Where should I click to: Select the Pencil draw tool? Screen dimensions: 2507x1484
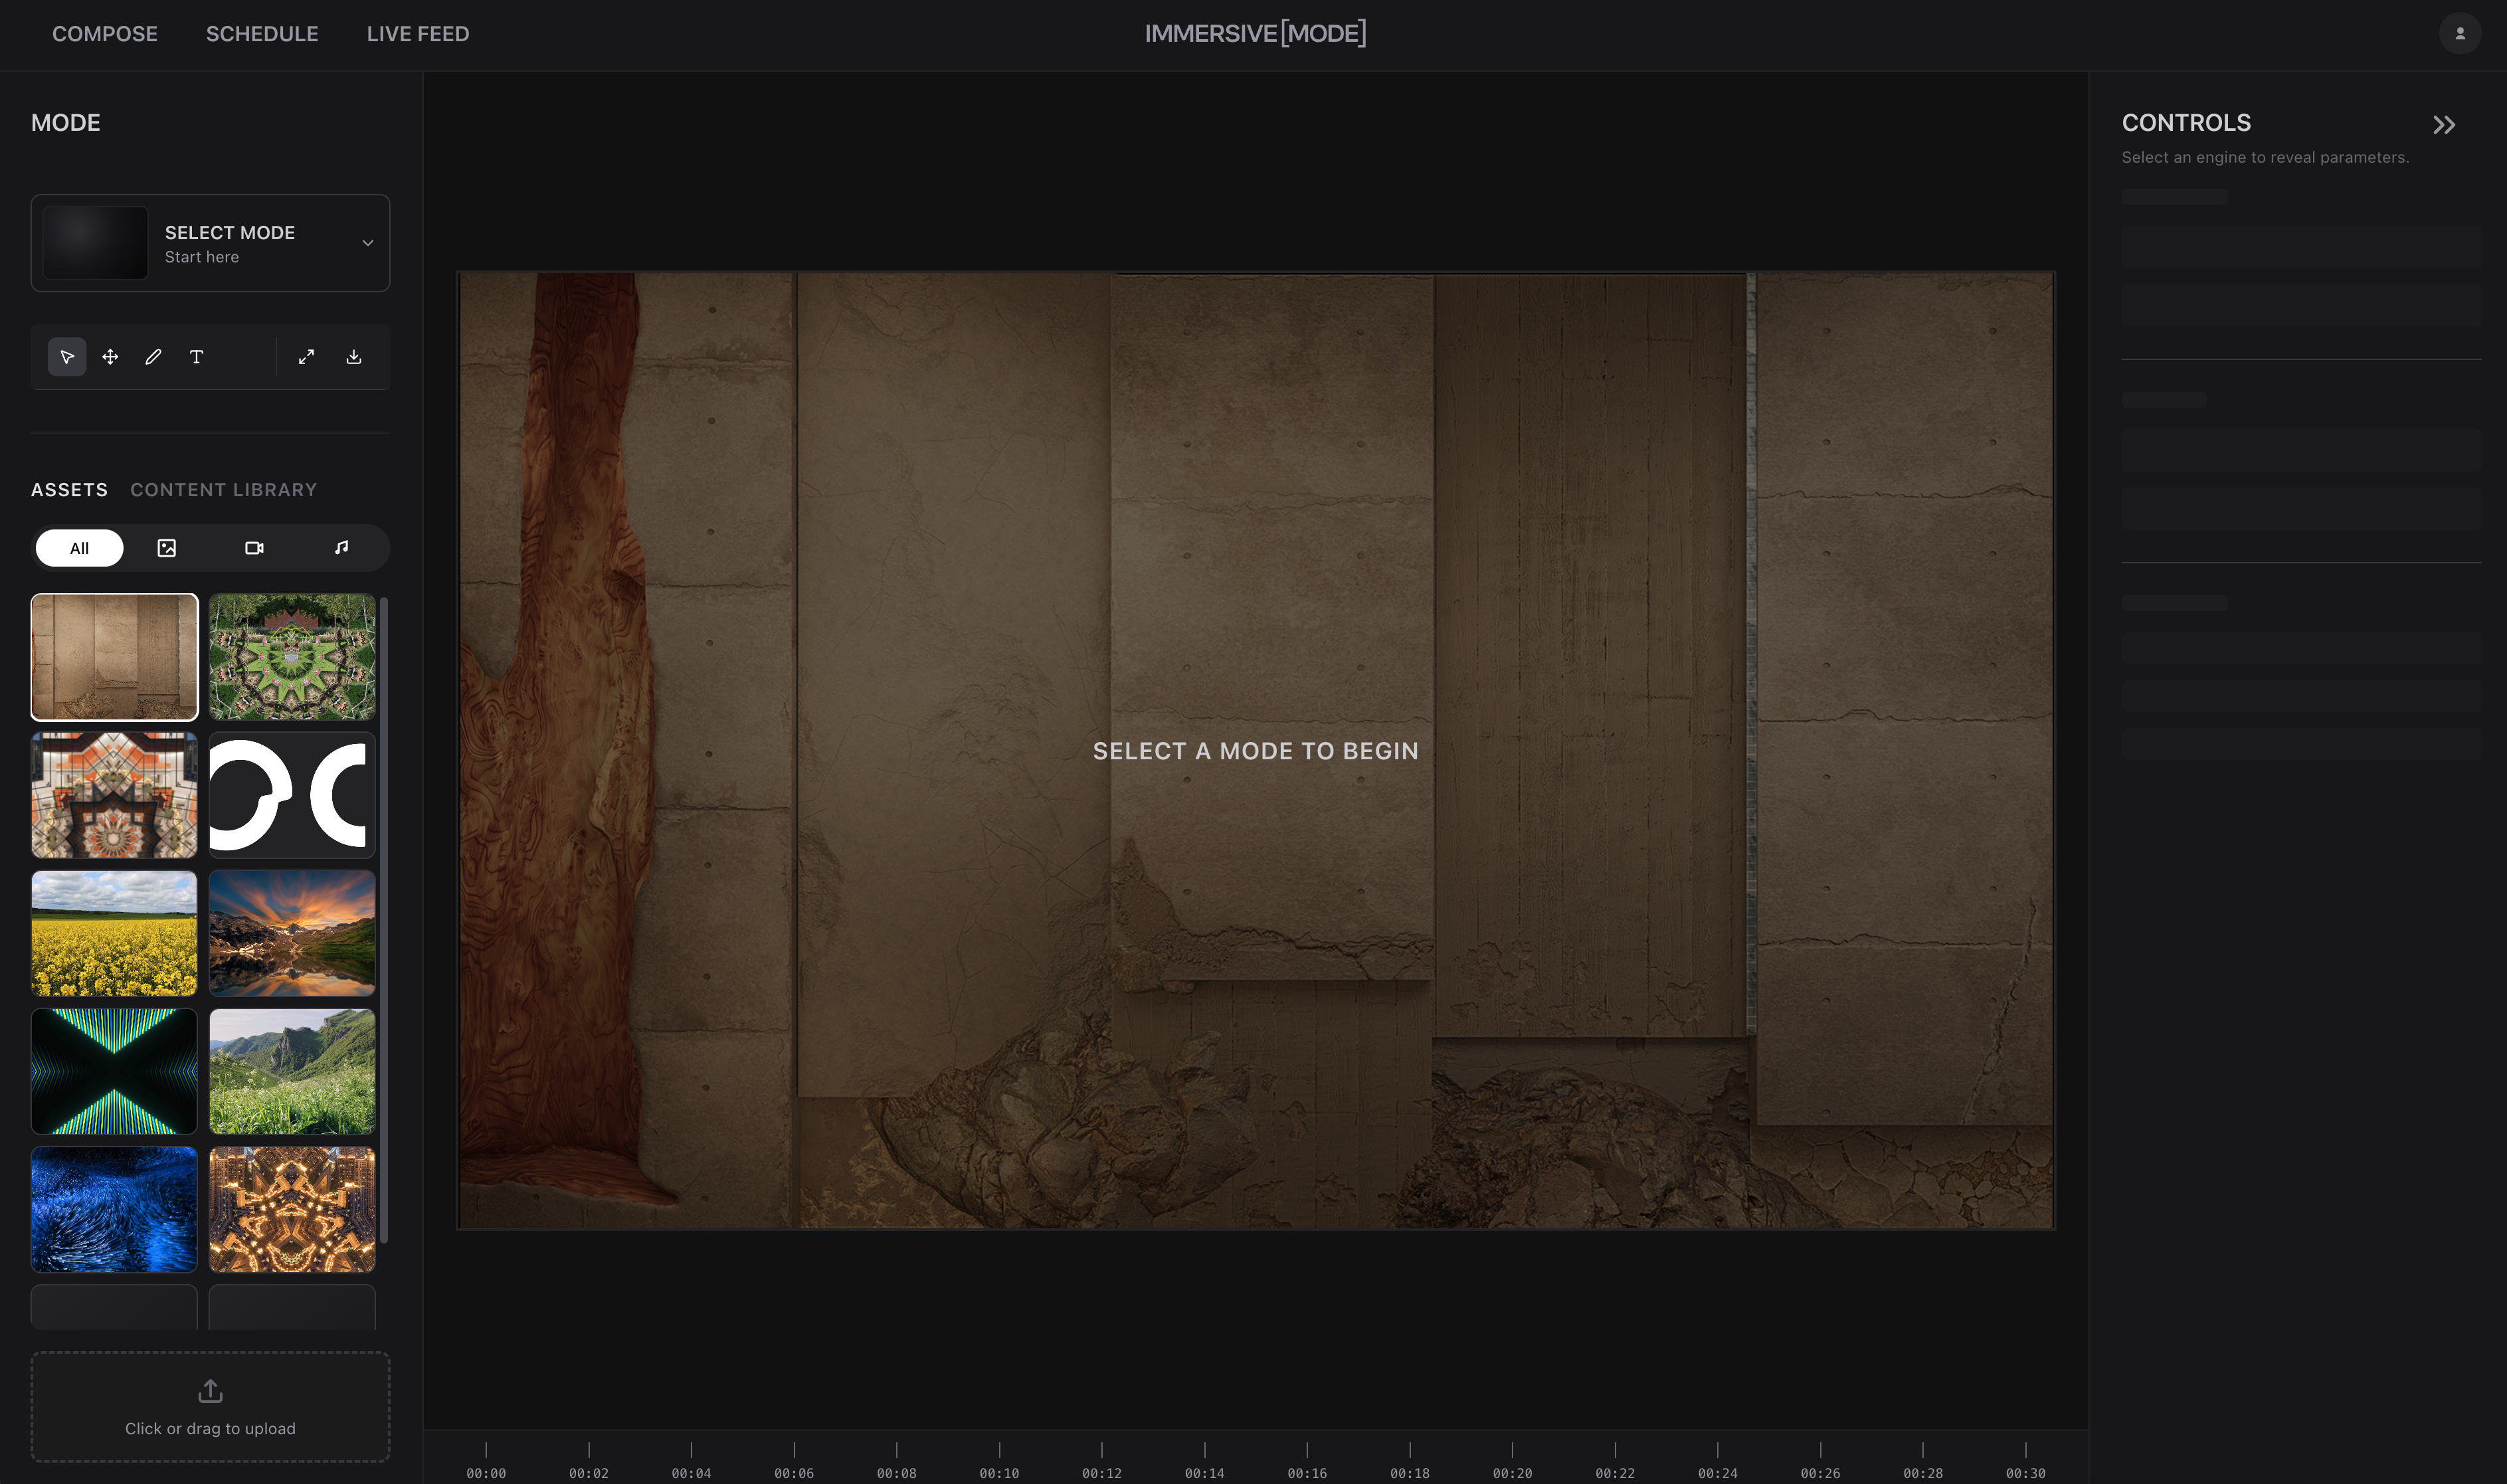[x=153, y=357]
